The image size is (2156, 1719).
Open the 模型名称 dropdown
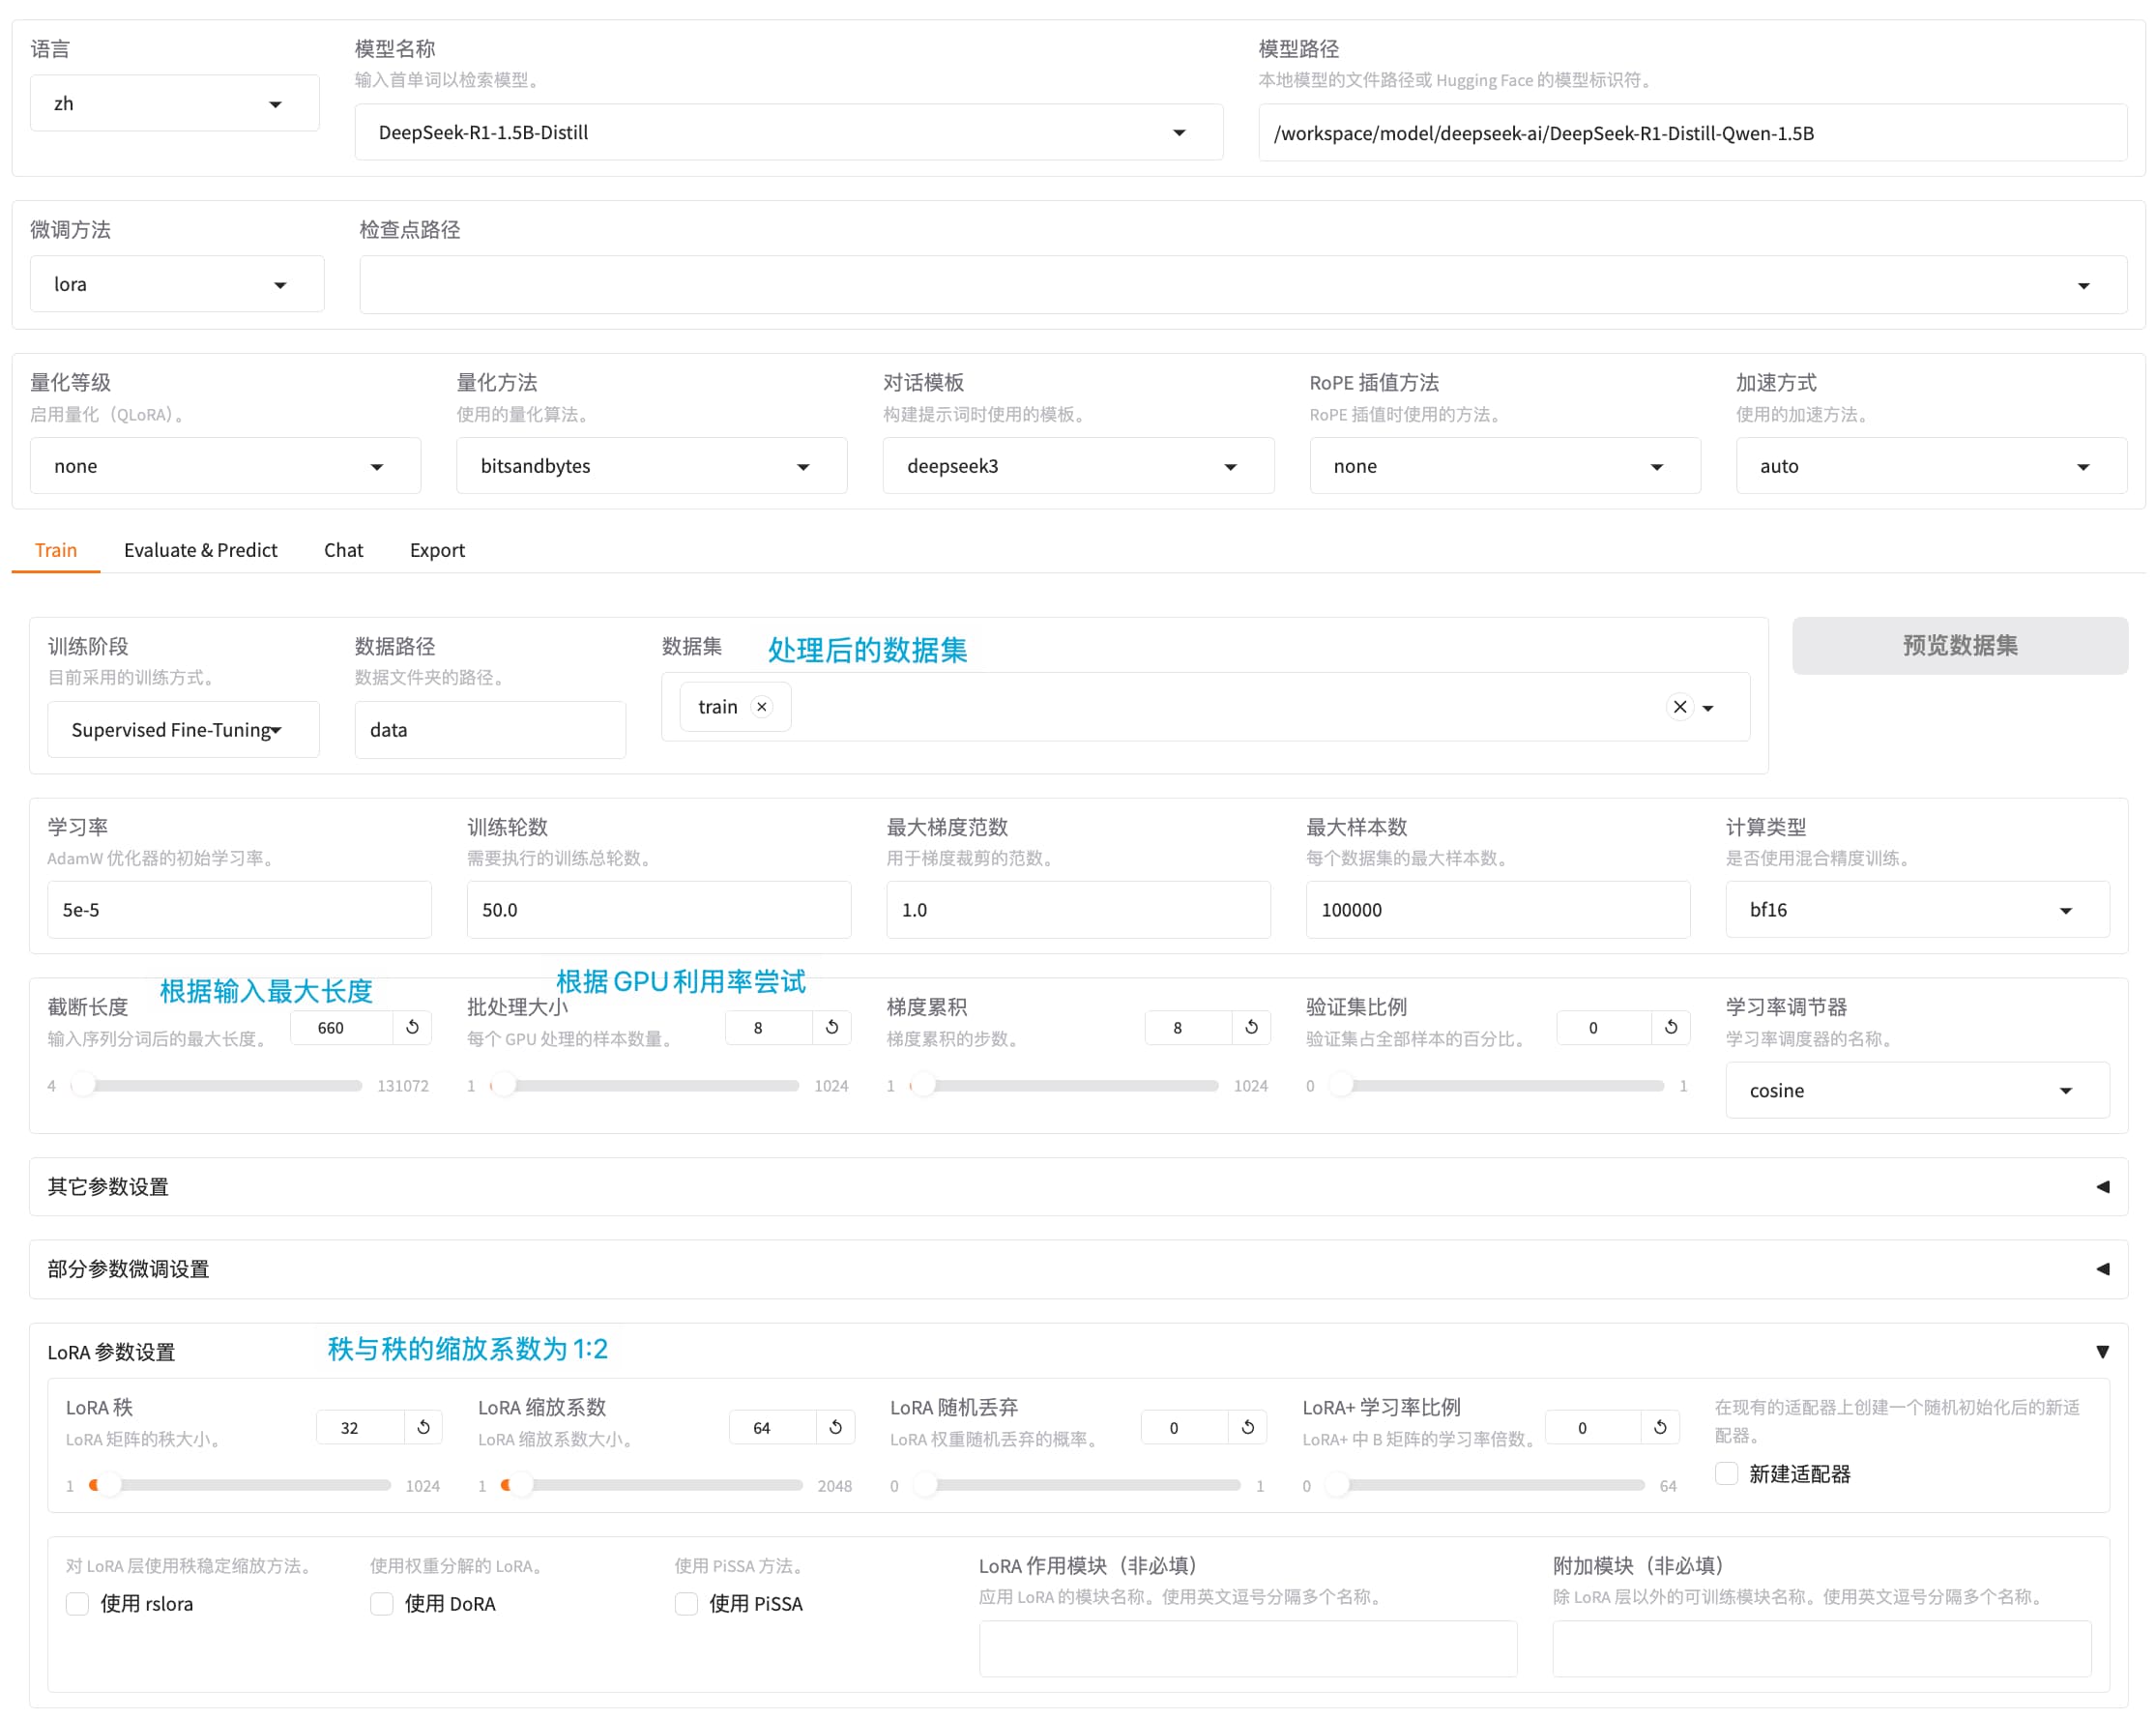(788, 132)
